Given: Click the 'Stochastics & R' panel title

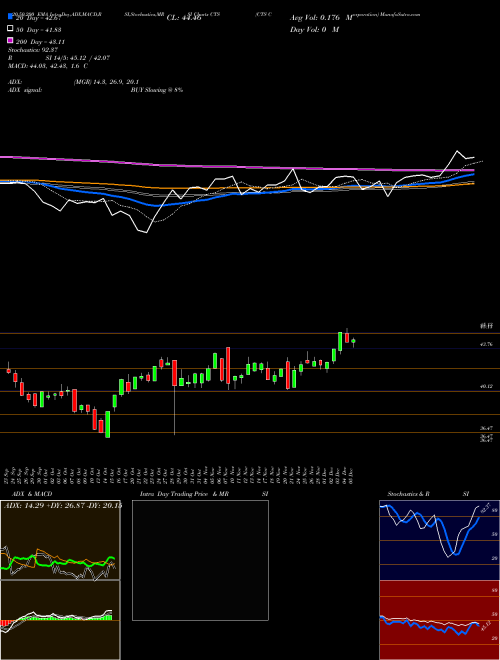Looking at the screenshot, I should (409, 494).
